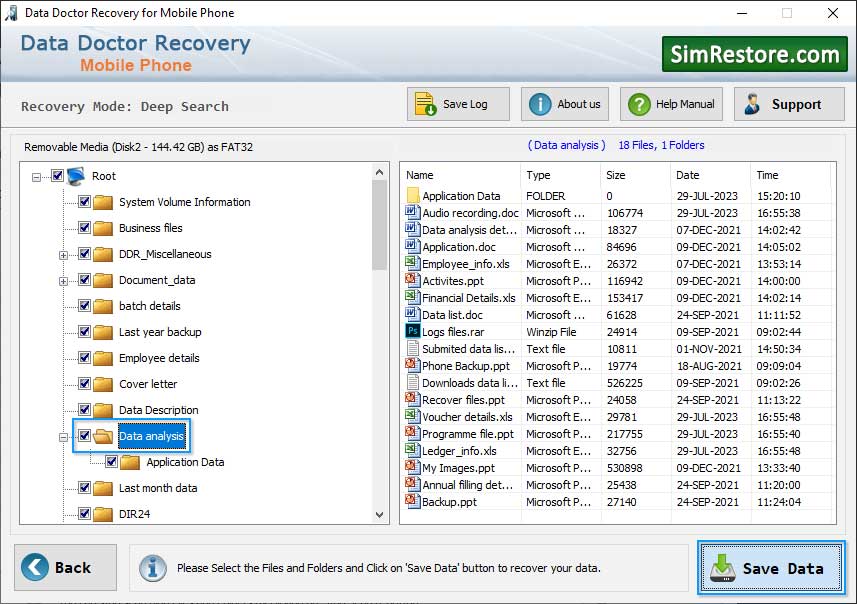The width and height of the screenshot is (857, 604).
Task: Click the Support button
Action: (789, 104)
